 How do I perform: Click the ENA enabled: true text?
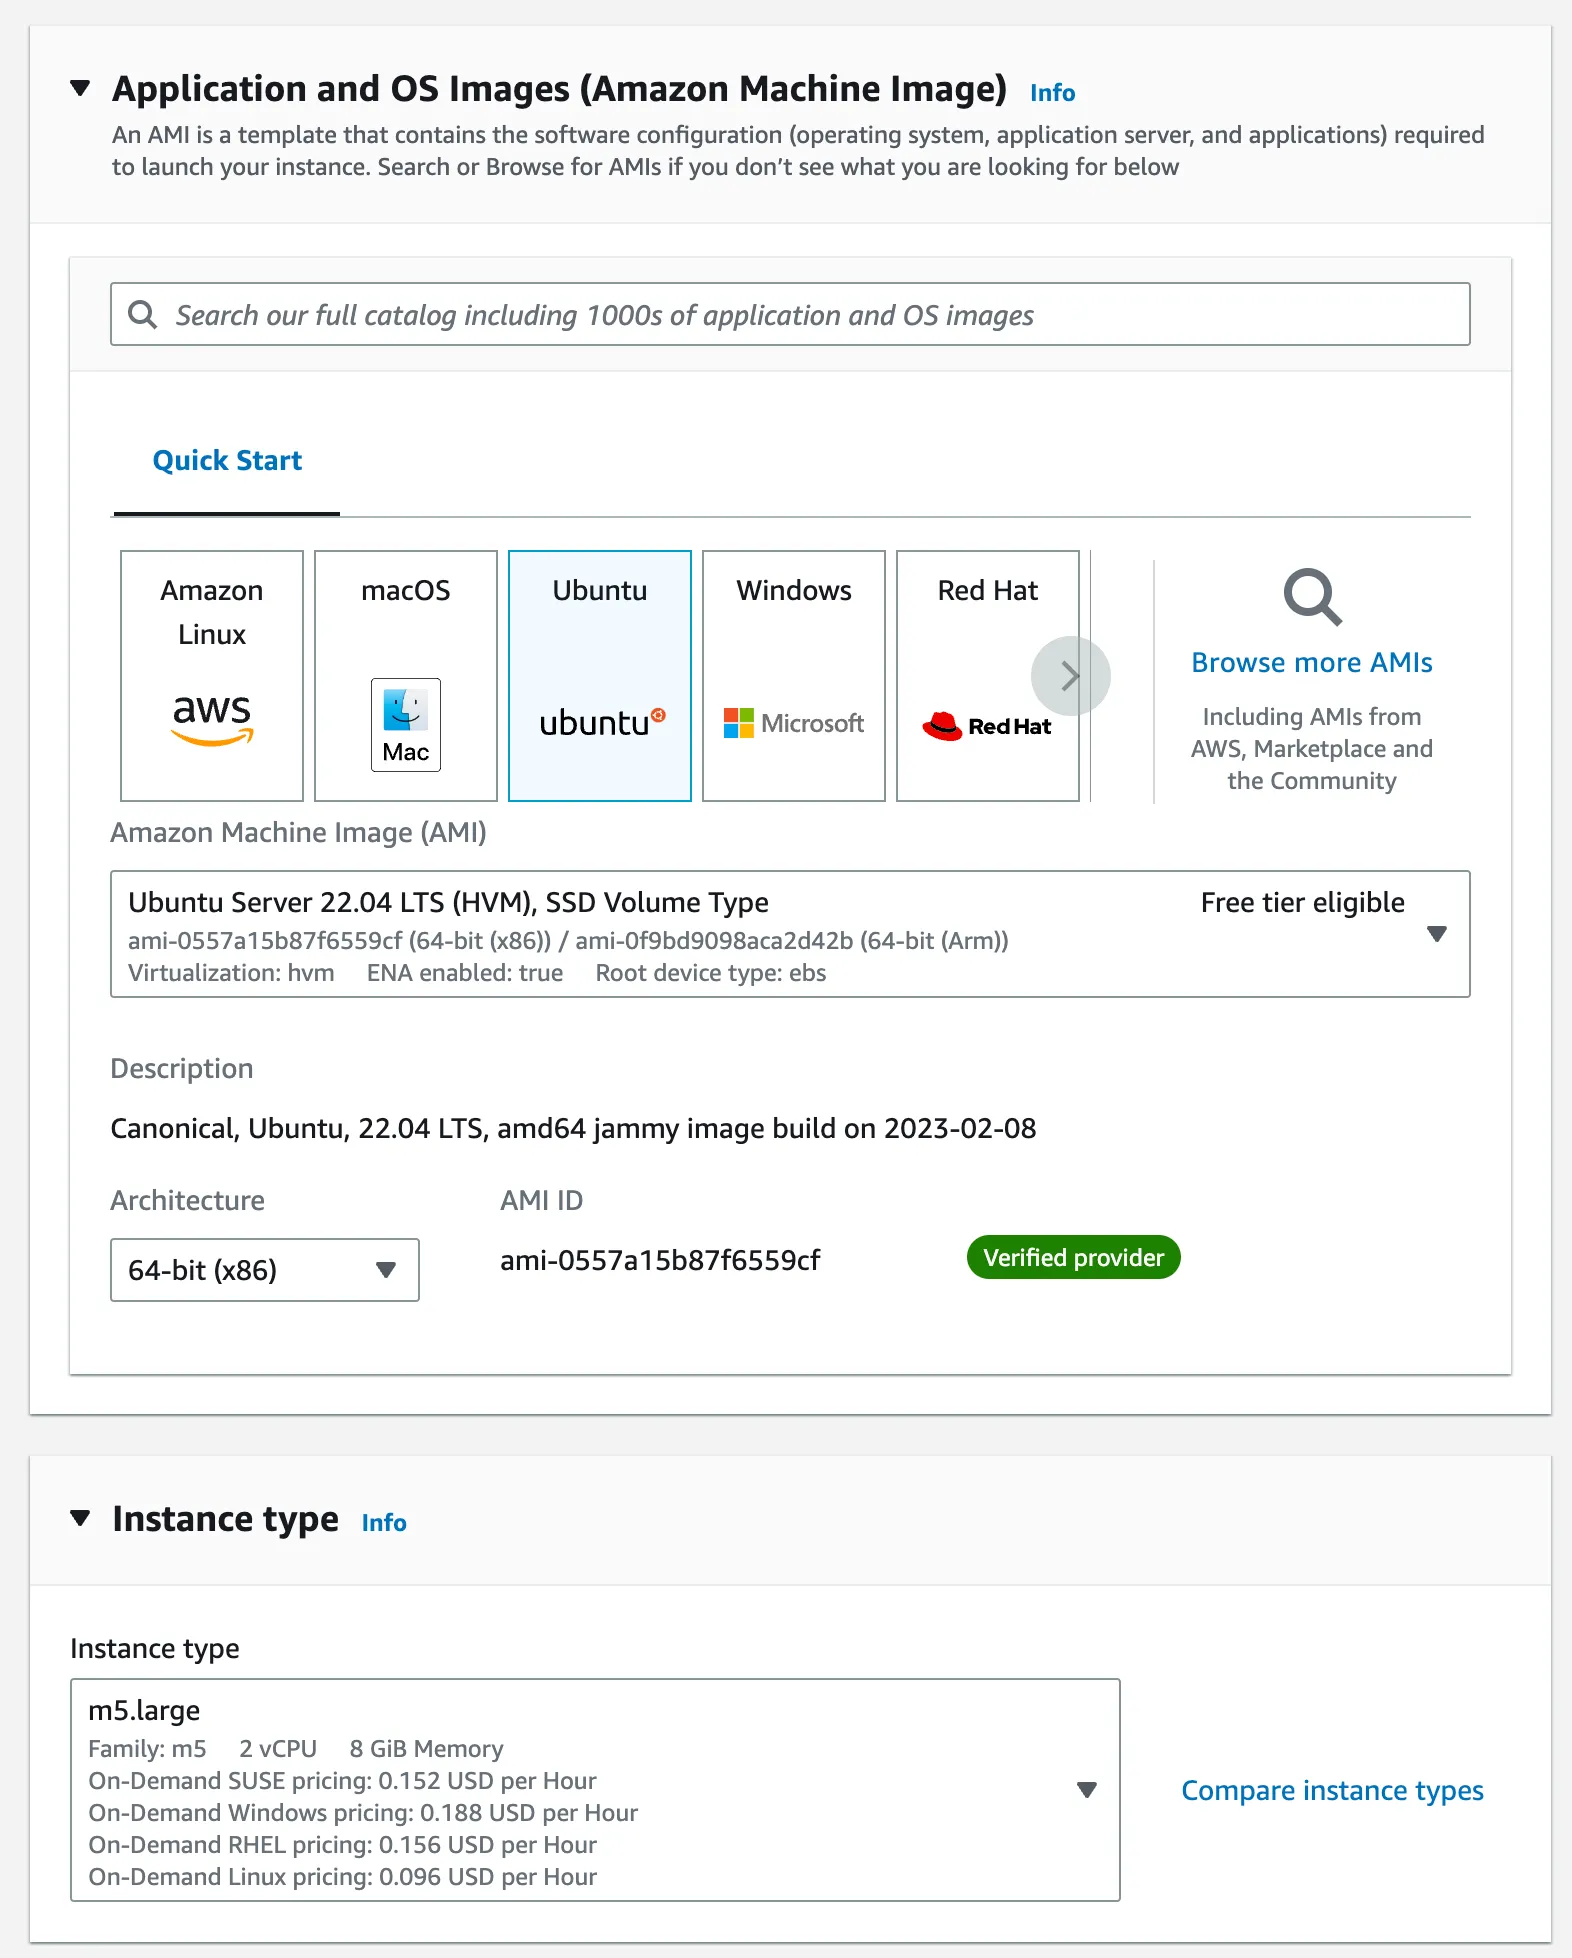tap(465, 973)
